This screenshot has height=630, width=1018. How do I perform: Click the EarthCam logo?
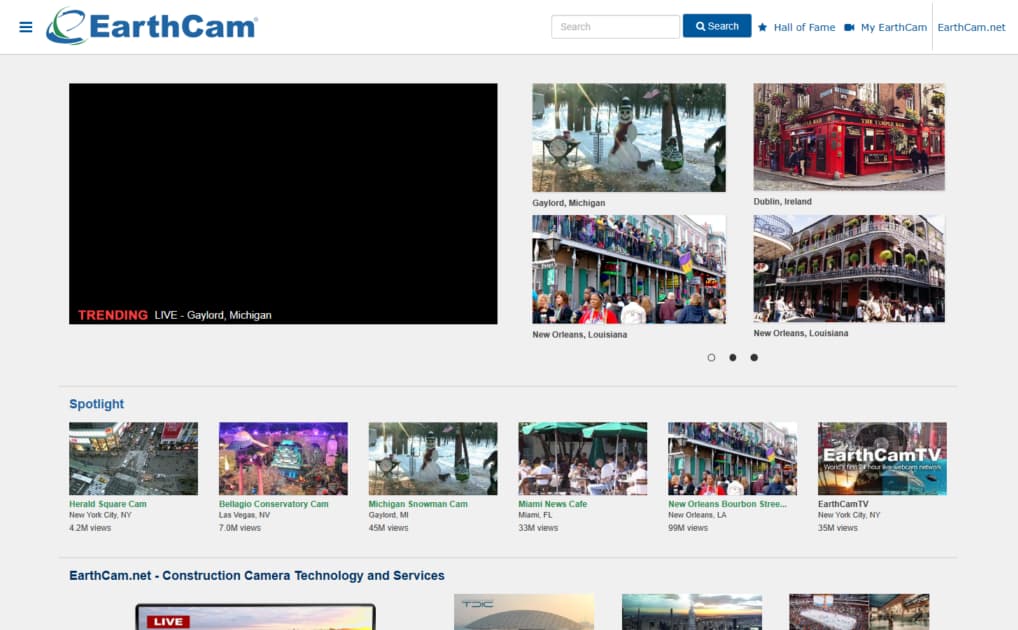[x=152, y=26]
